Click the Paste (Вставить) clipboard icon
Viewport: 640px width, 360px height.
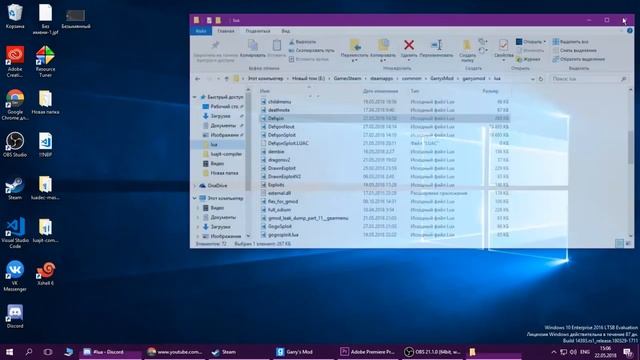tap(277, 45)
